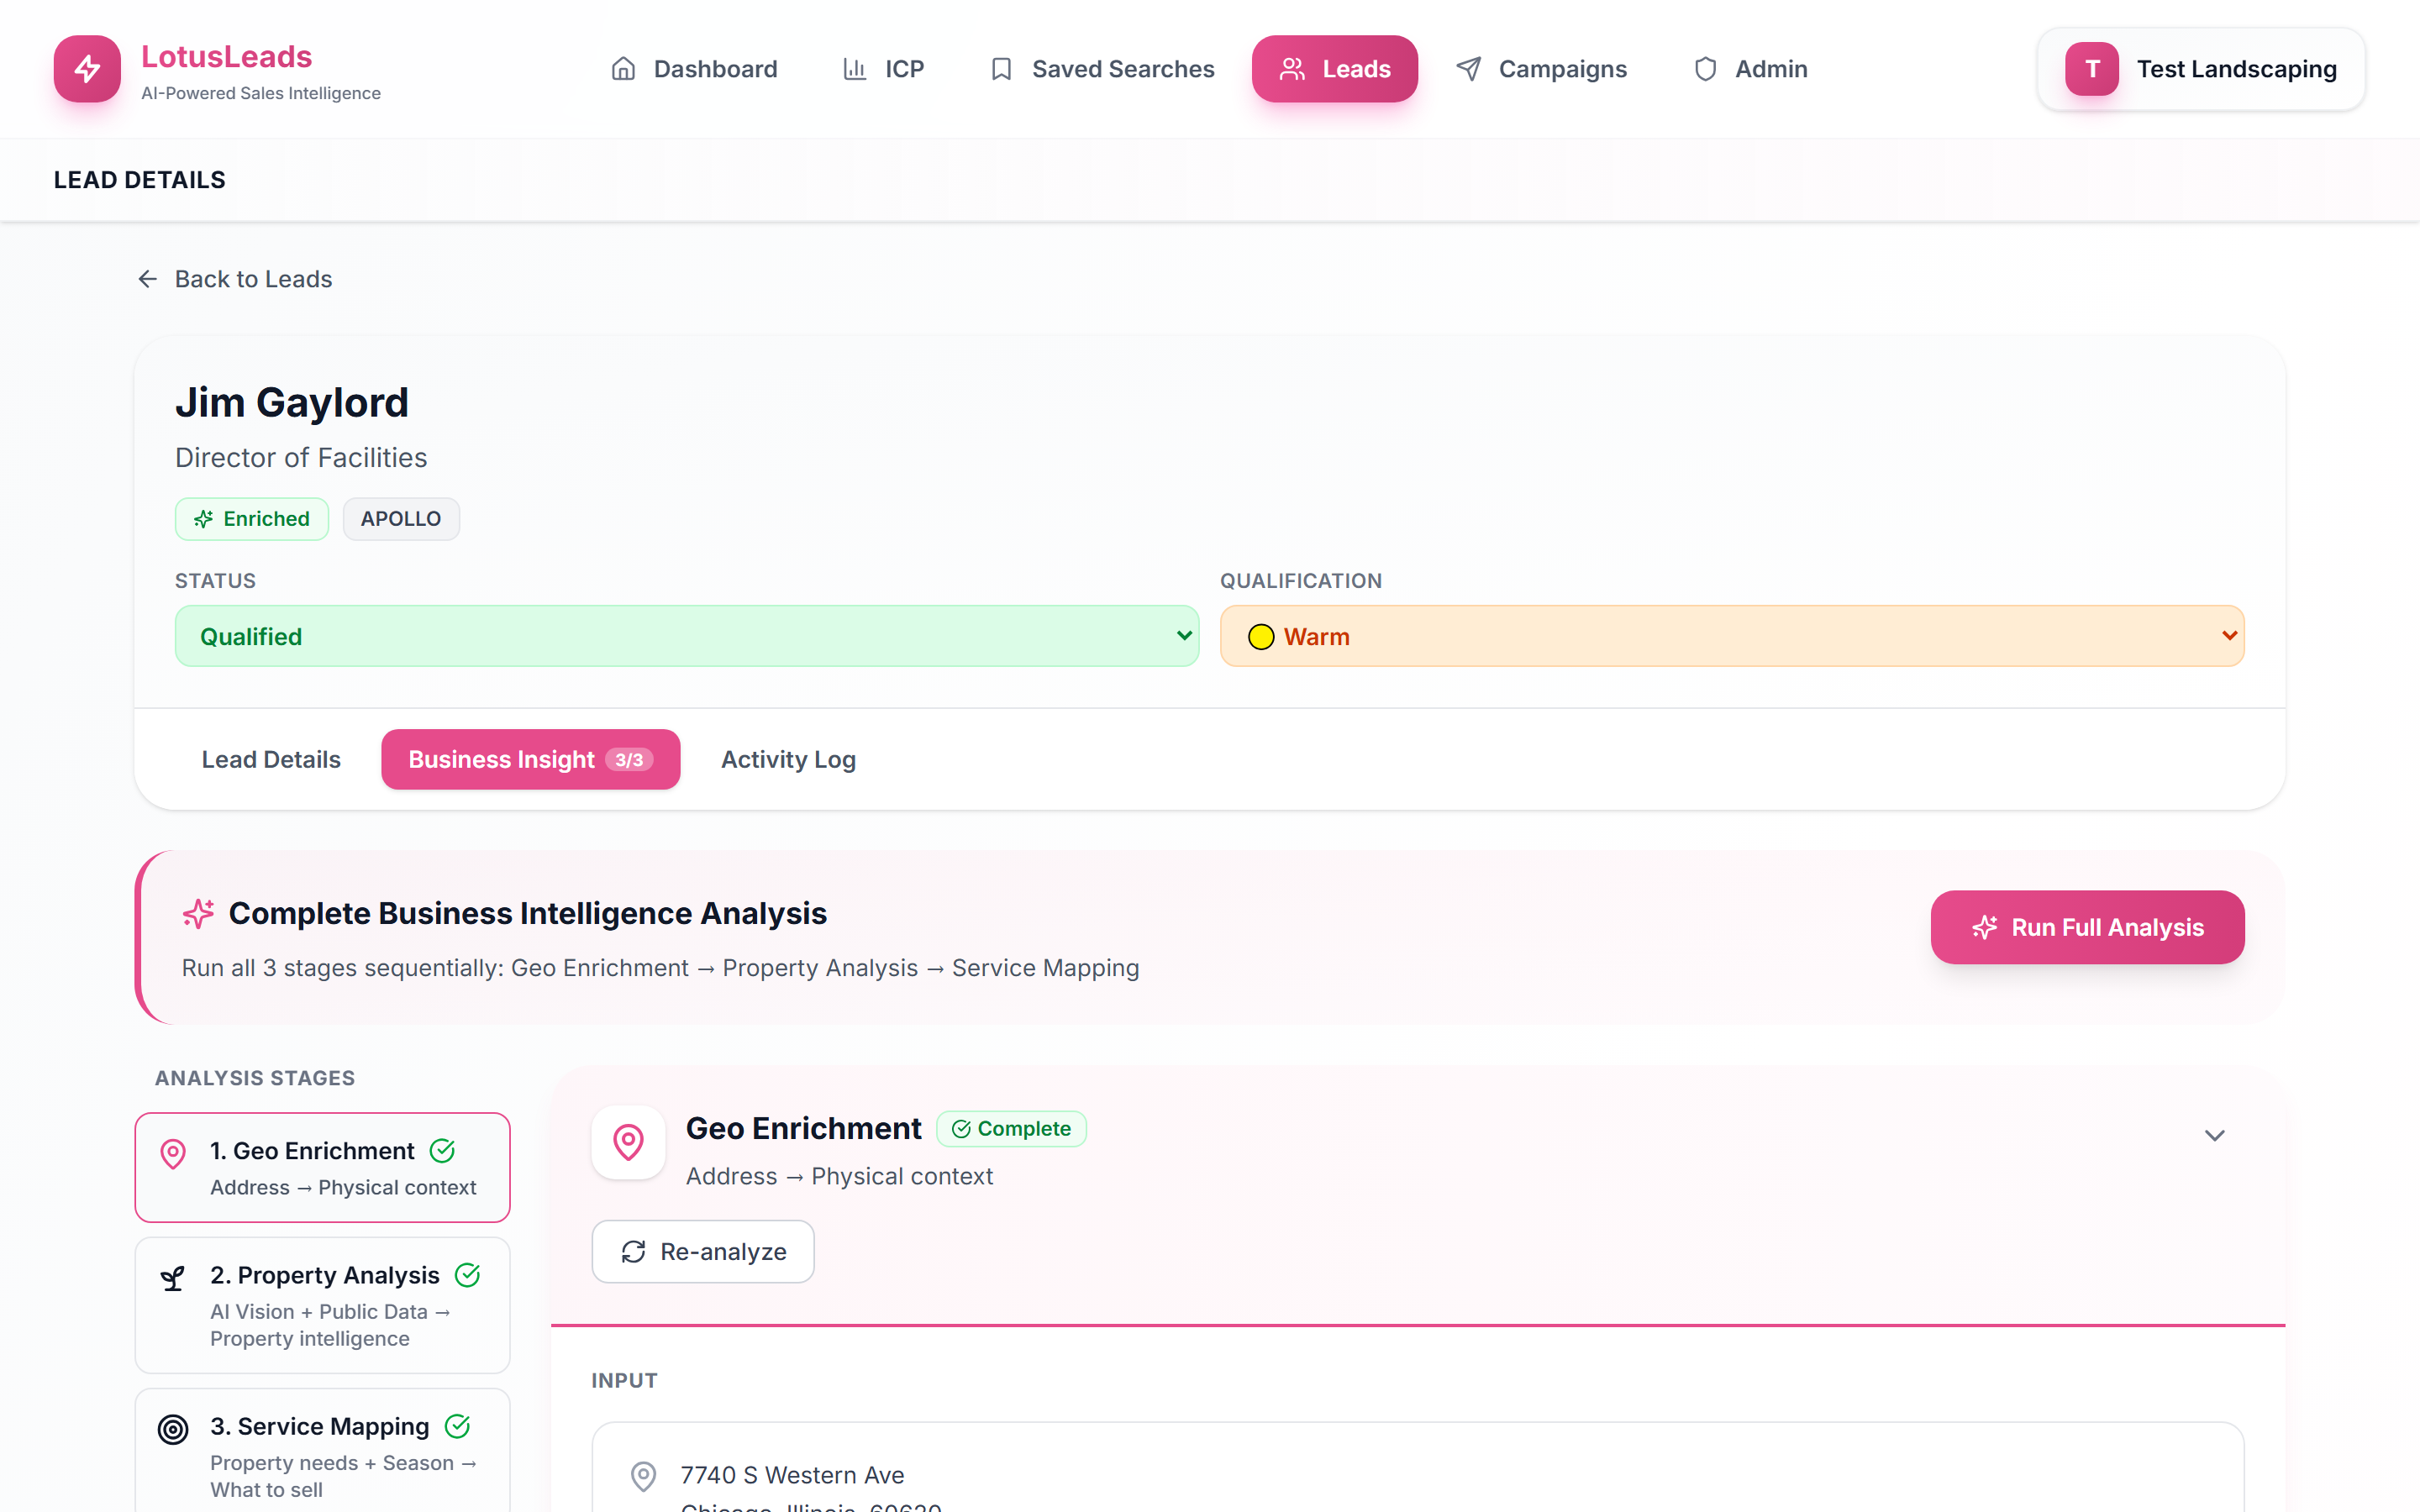Click sparkle icon beside Complete Business Intelligence Analysis
Screen dimensions: 2420x1512
(198, 913)
